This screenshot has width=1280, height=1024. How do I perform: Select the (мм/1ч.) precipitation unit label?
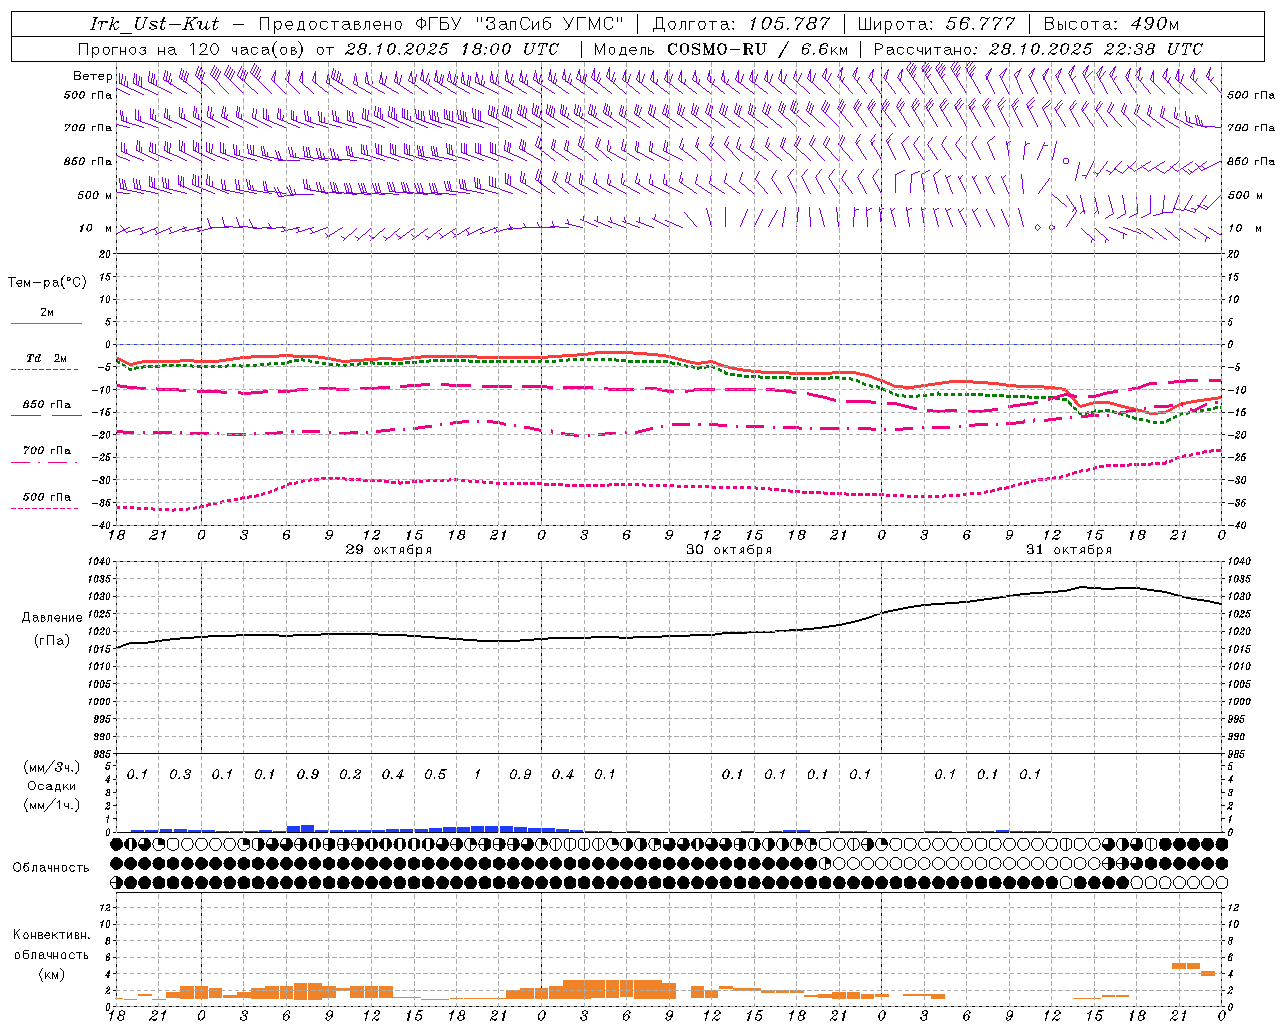[53, 805]
